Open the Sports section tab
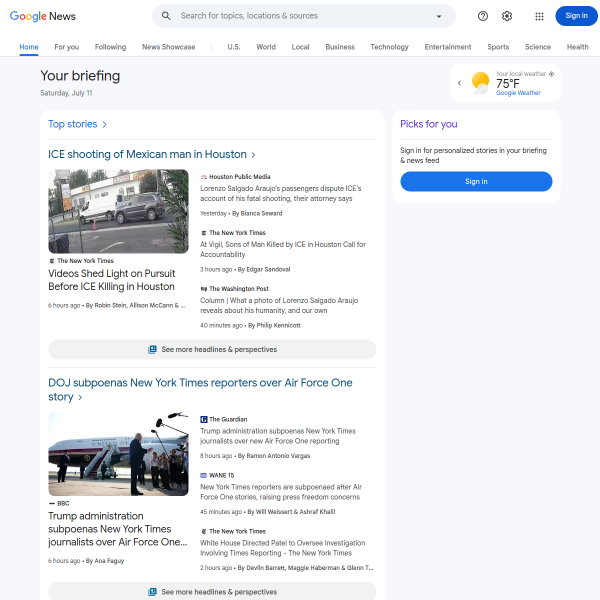The image size is (600, 600). pyautogui.click(x=498, y=47)
